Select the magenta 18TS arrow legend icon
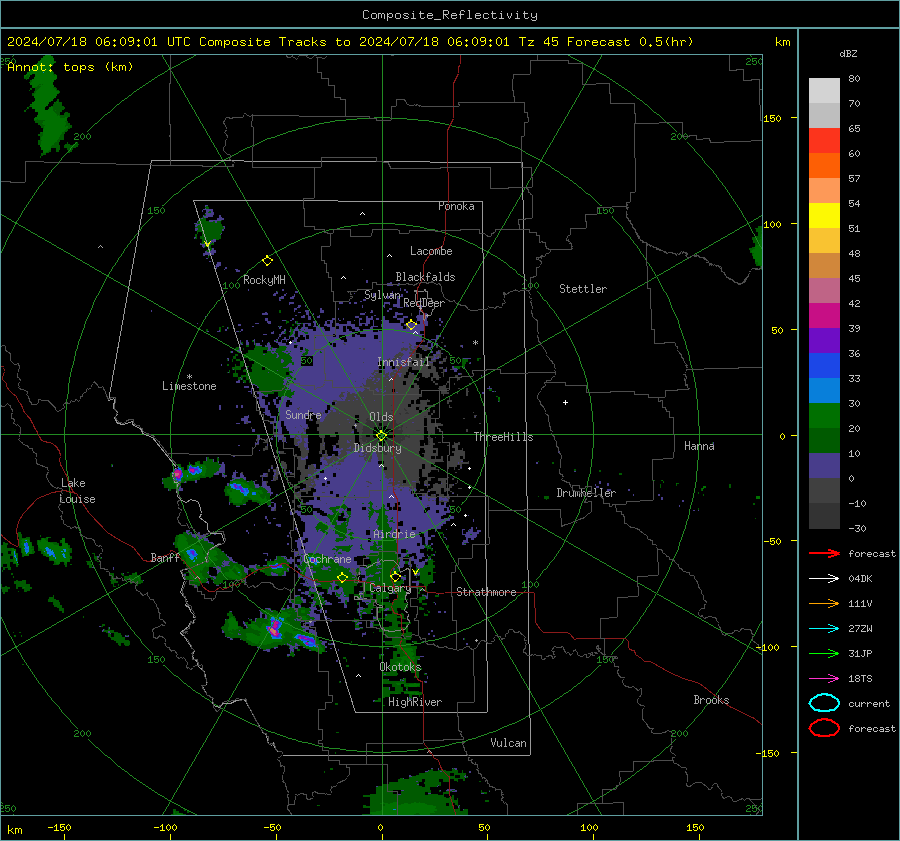This screenshot has height=841, width=900. 824,679
